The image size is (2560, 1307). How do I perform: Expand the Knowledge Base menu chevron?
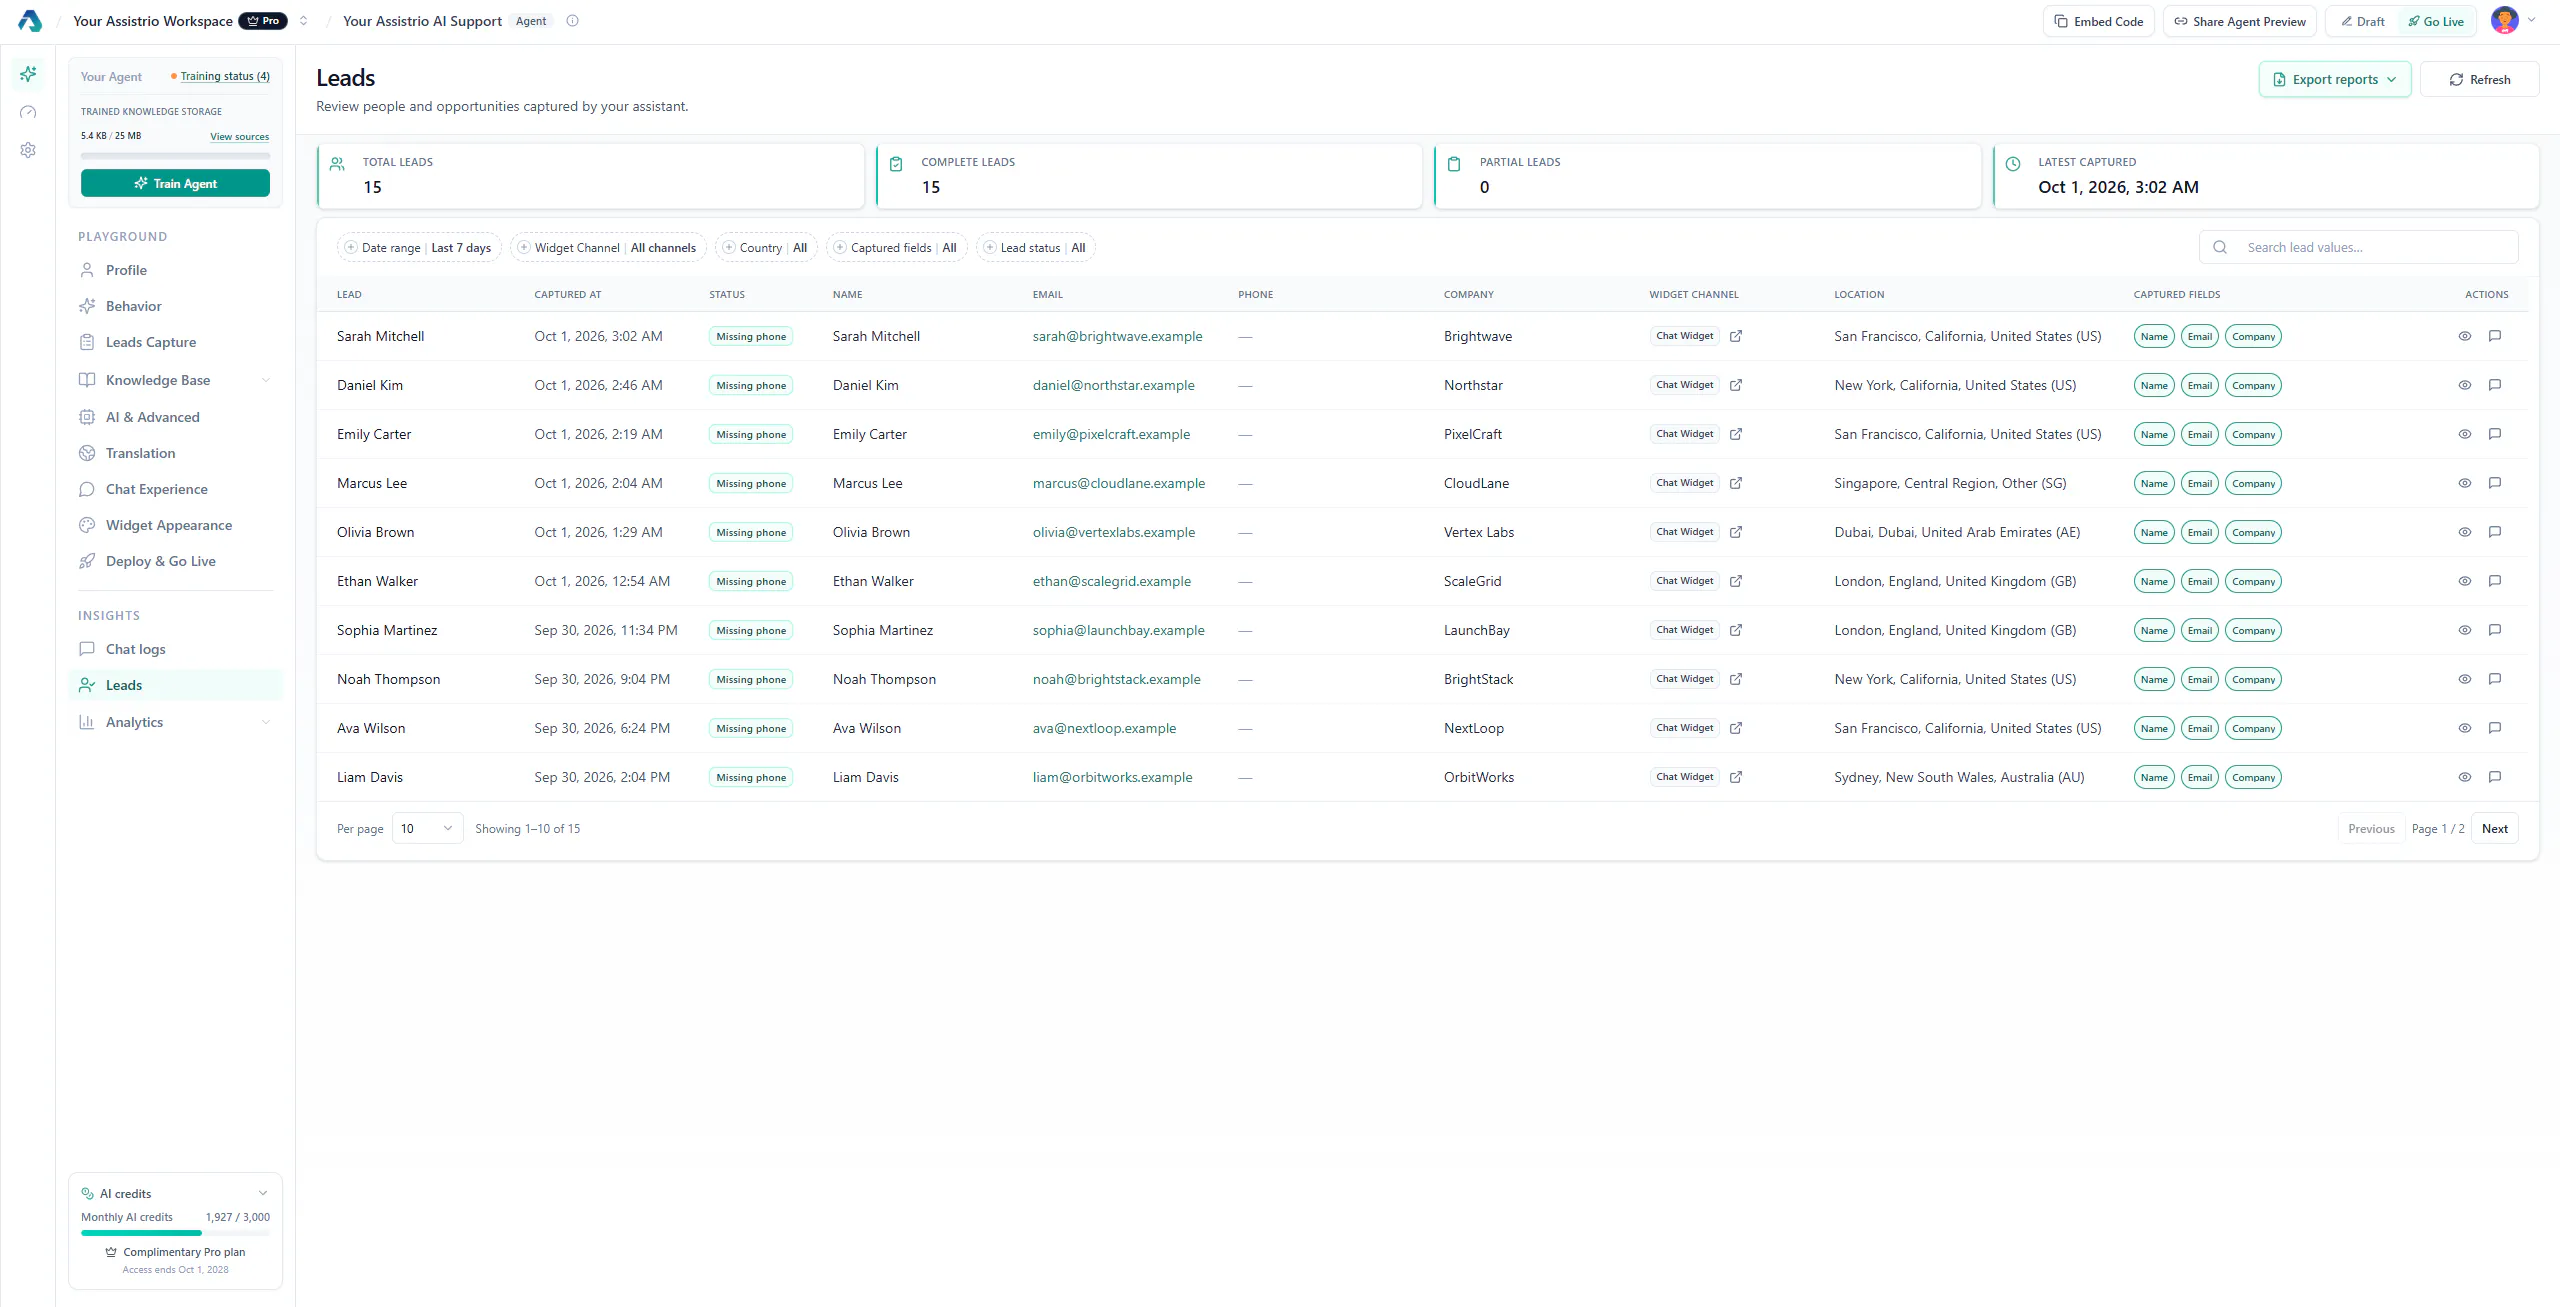(x=266, y=380)
